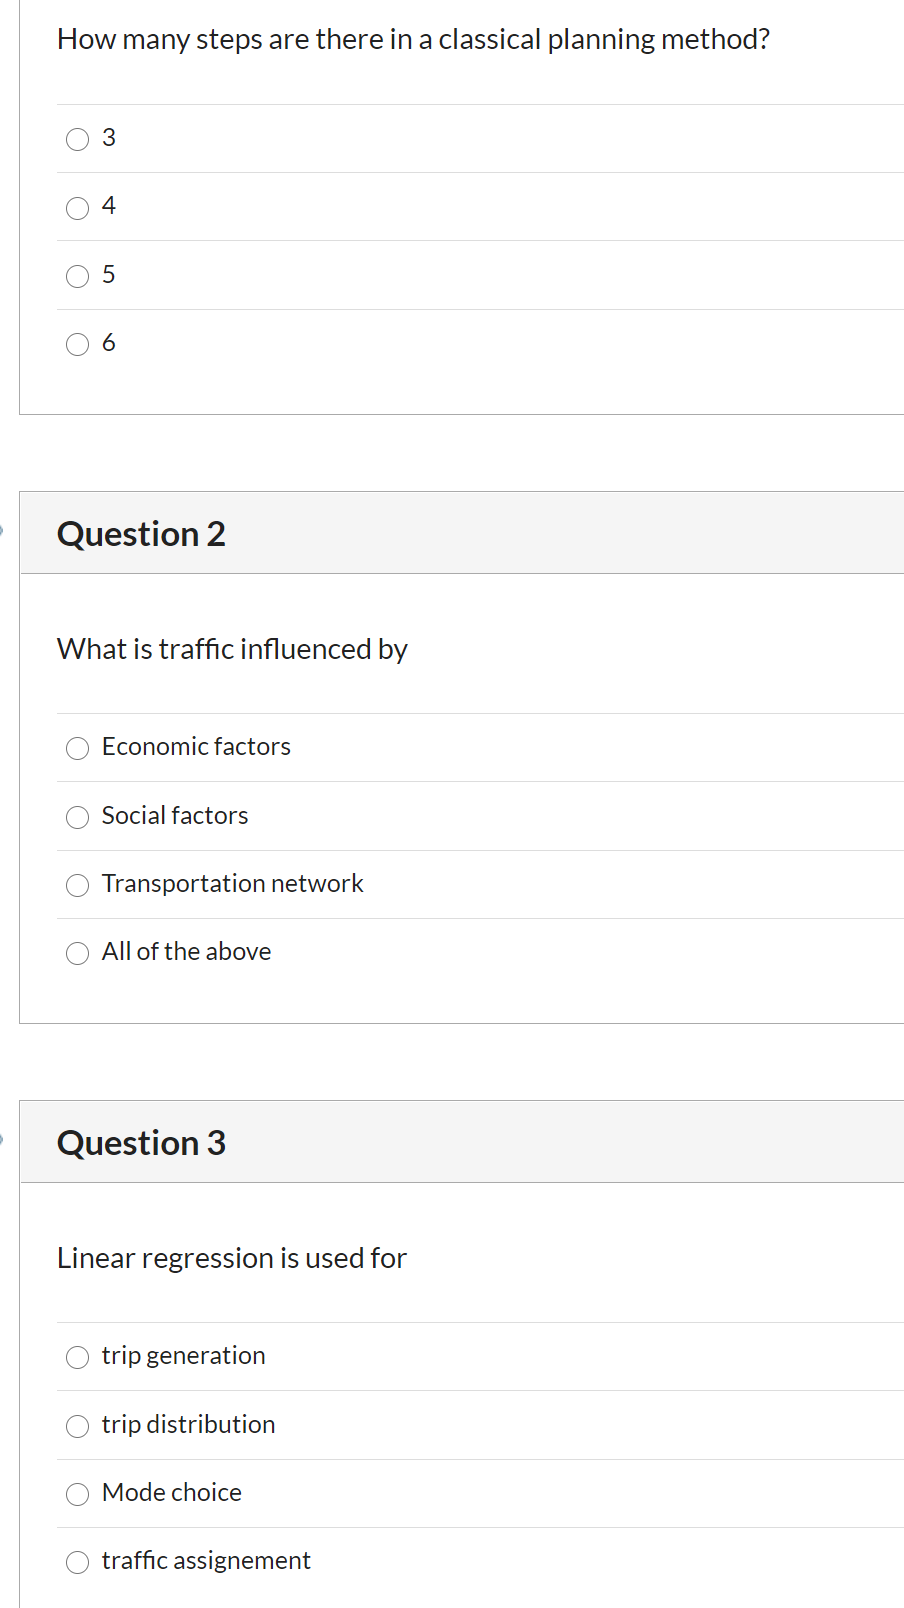Select the Economic factors radio button
This screenshot has height=1608, width=904.
77,748
